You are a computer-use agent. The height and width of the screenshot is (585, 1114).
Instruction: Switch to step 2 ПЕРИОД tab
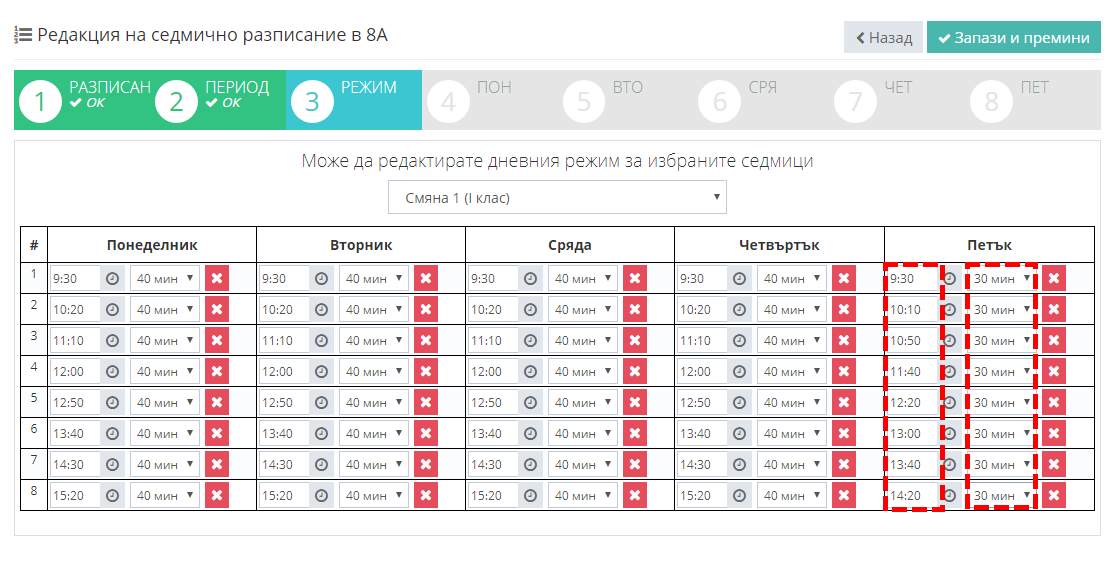click(x=218, y=100)
